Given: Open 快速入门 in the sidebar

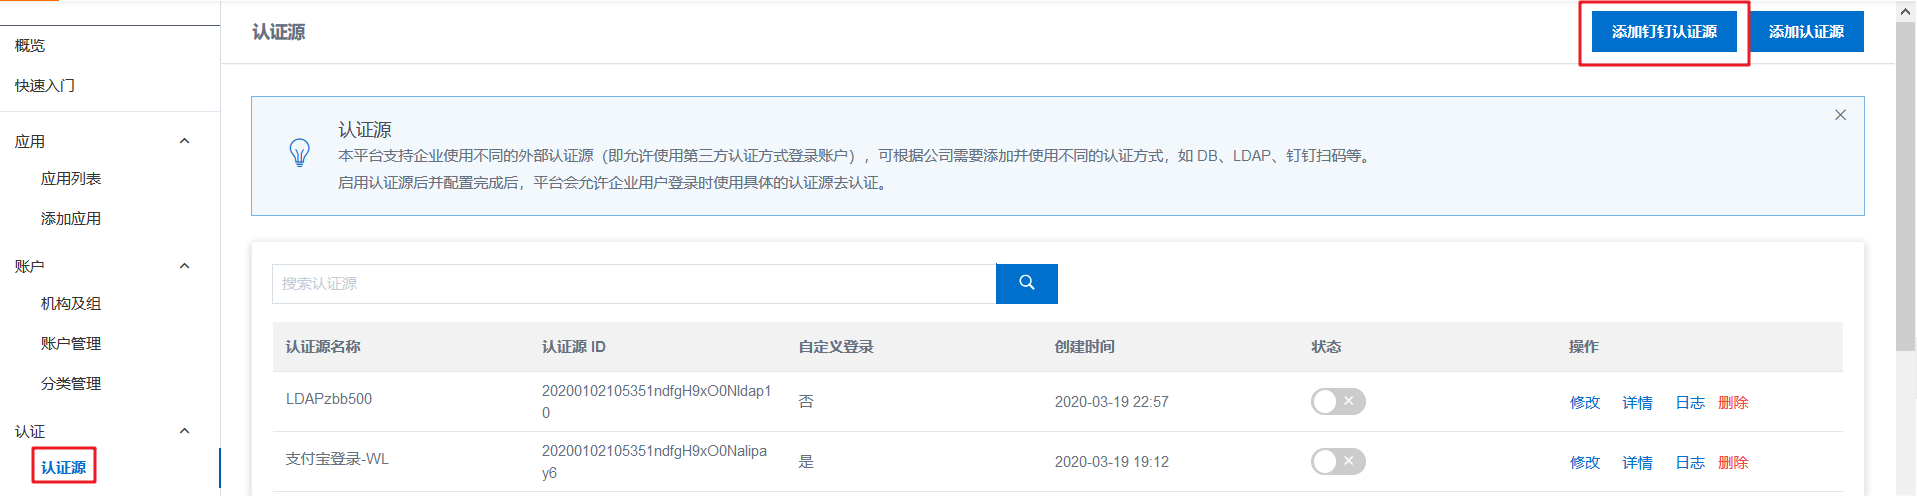Looking at the screenshot, I should [45, 86].
